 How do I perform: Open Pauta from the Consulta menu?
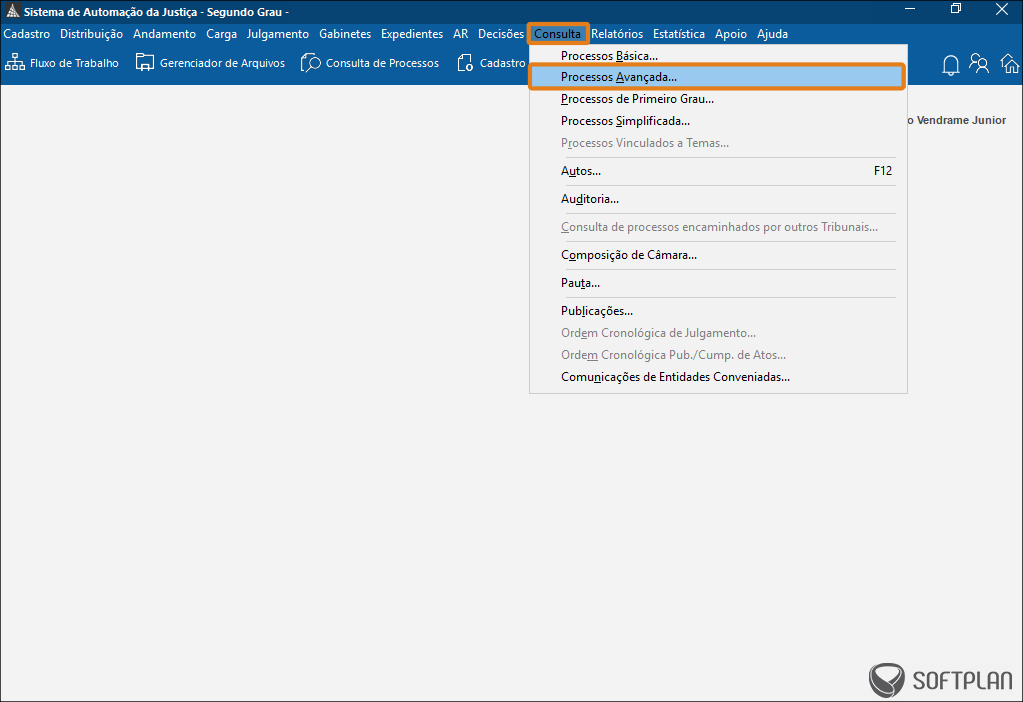pos(718,283)
